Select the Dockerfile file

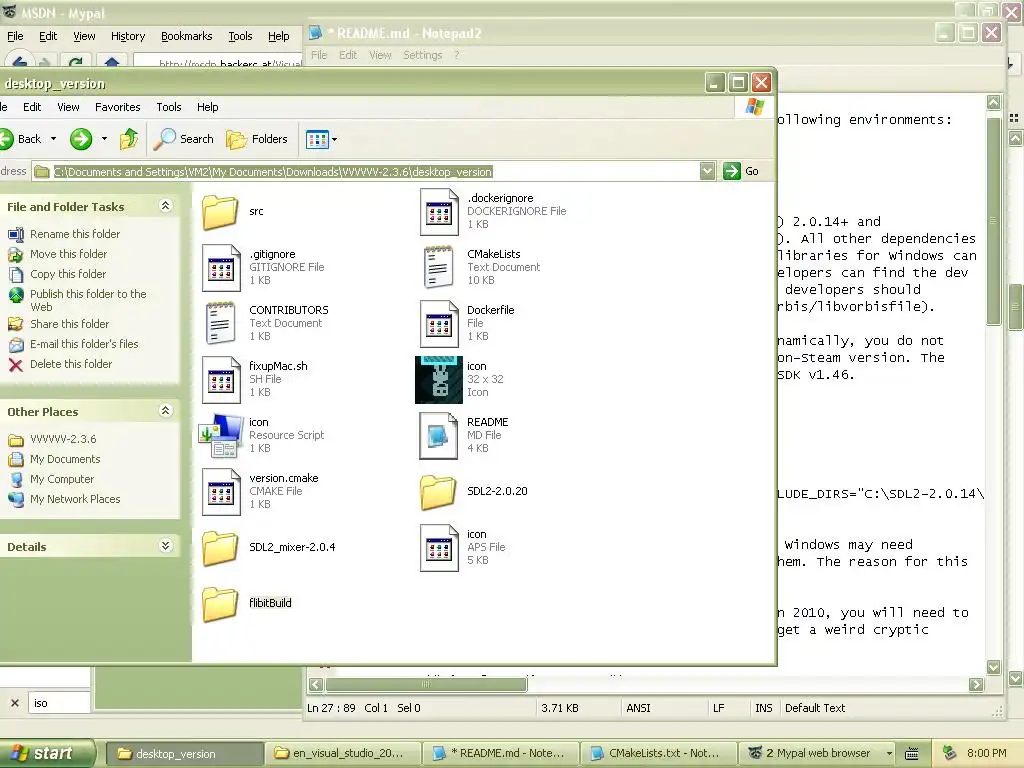439,323
